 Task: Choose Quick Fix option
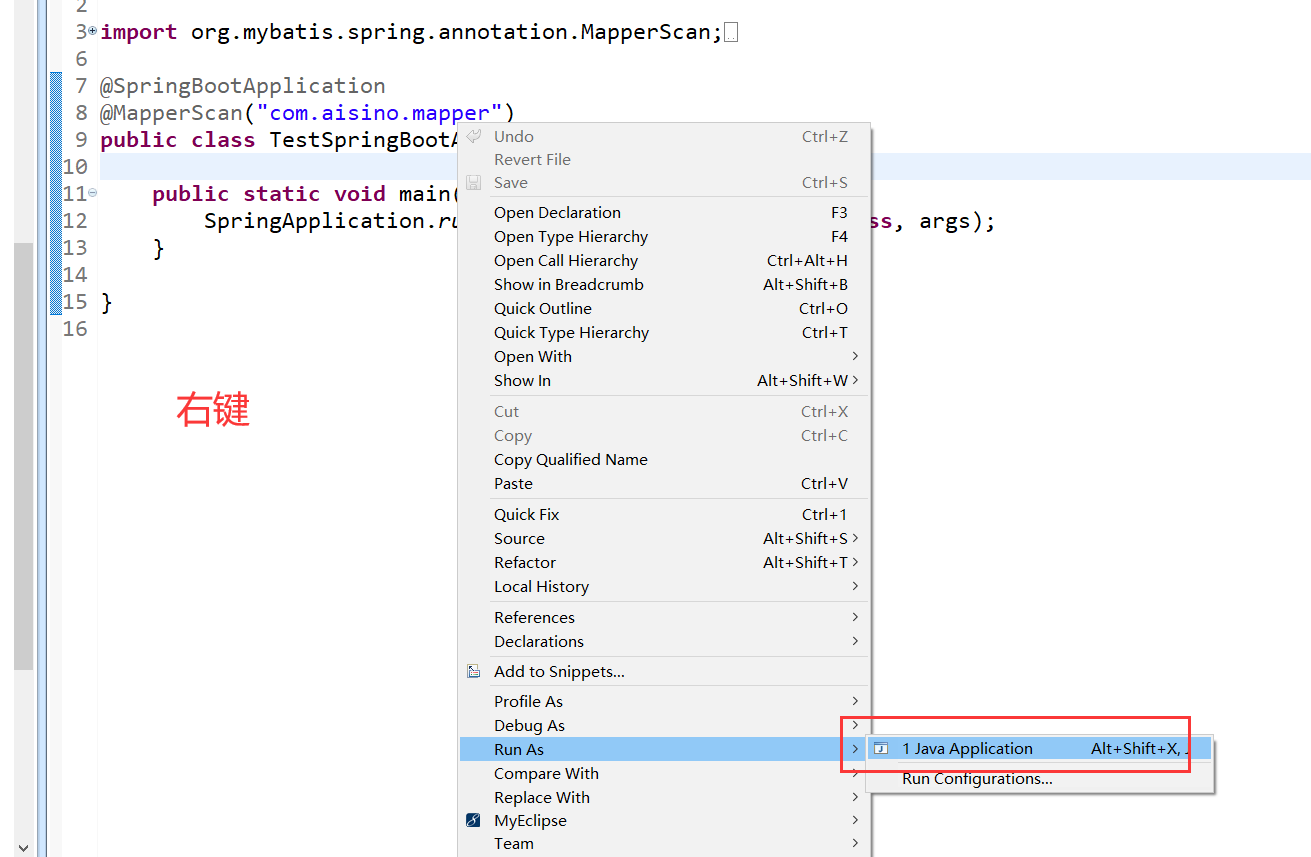[665, 514]
